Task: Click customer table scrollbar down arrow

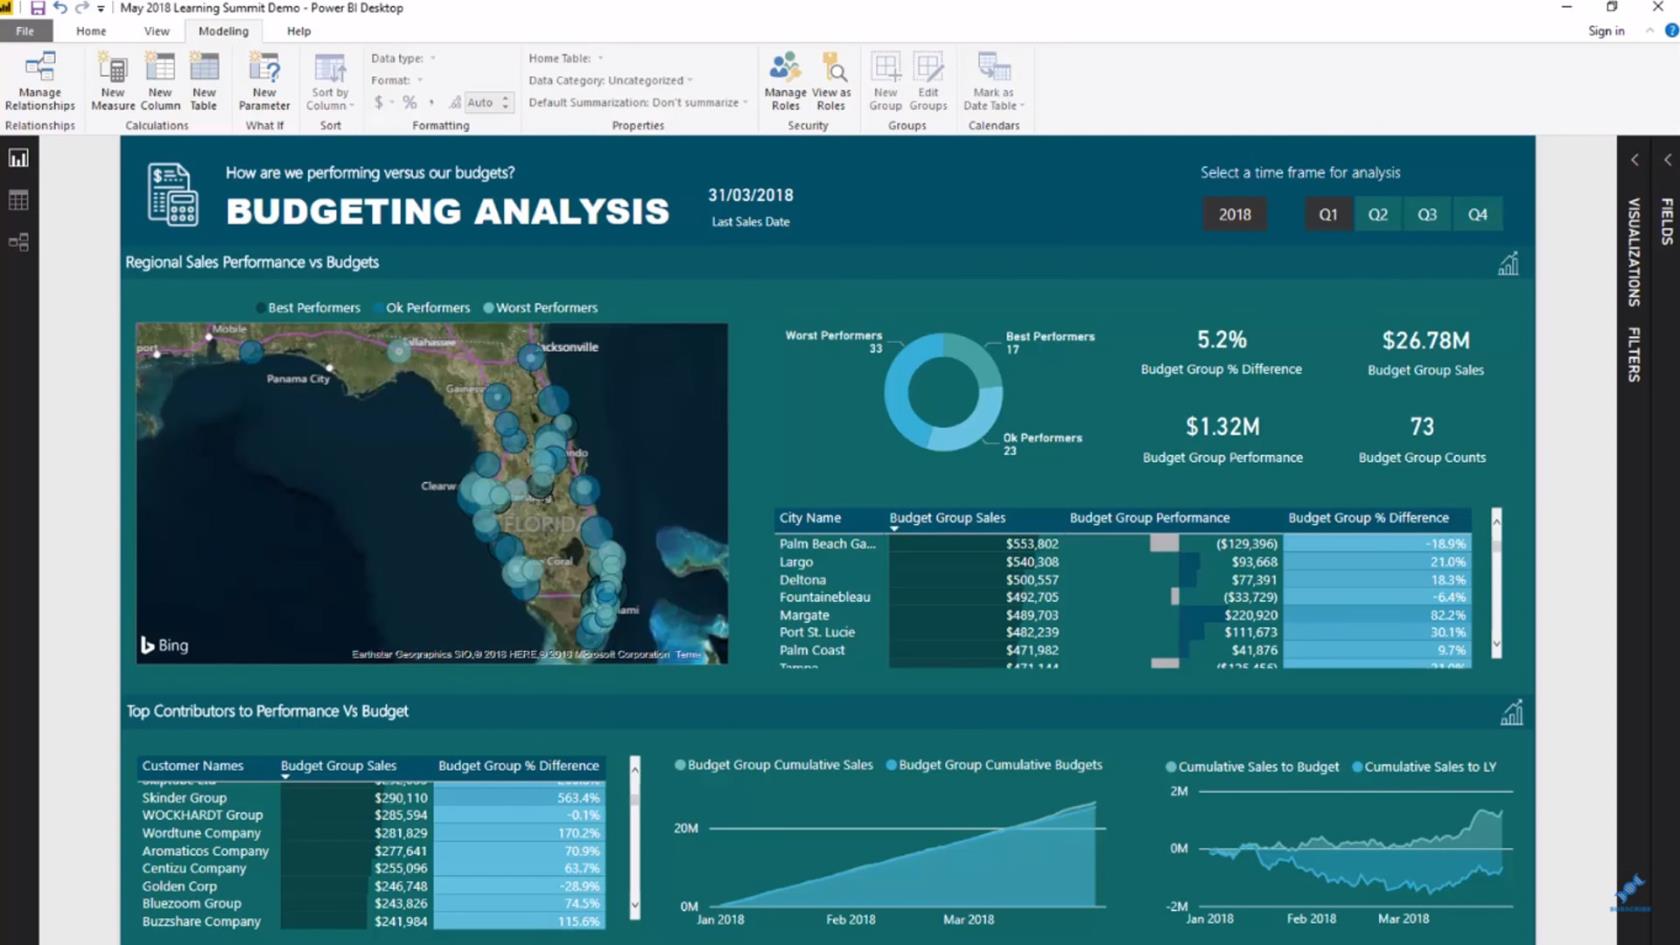Action: click(634, 906)
